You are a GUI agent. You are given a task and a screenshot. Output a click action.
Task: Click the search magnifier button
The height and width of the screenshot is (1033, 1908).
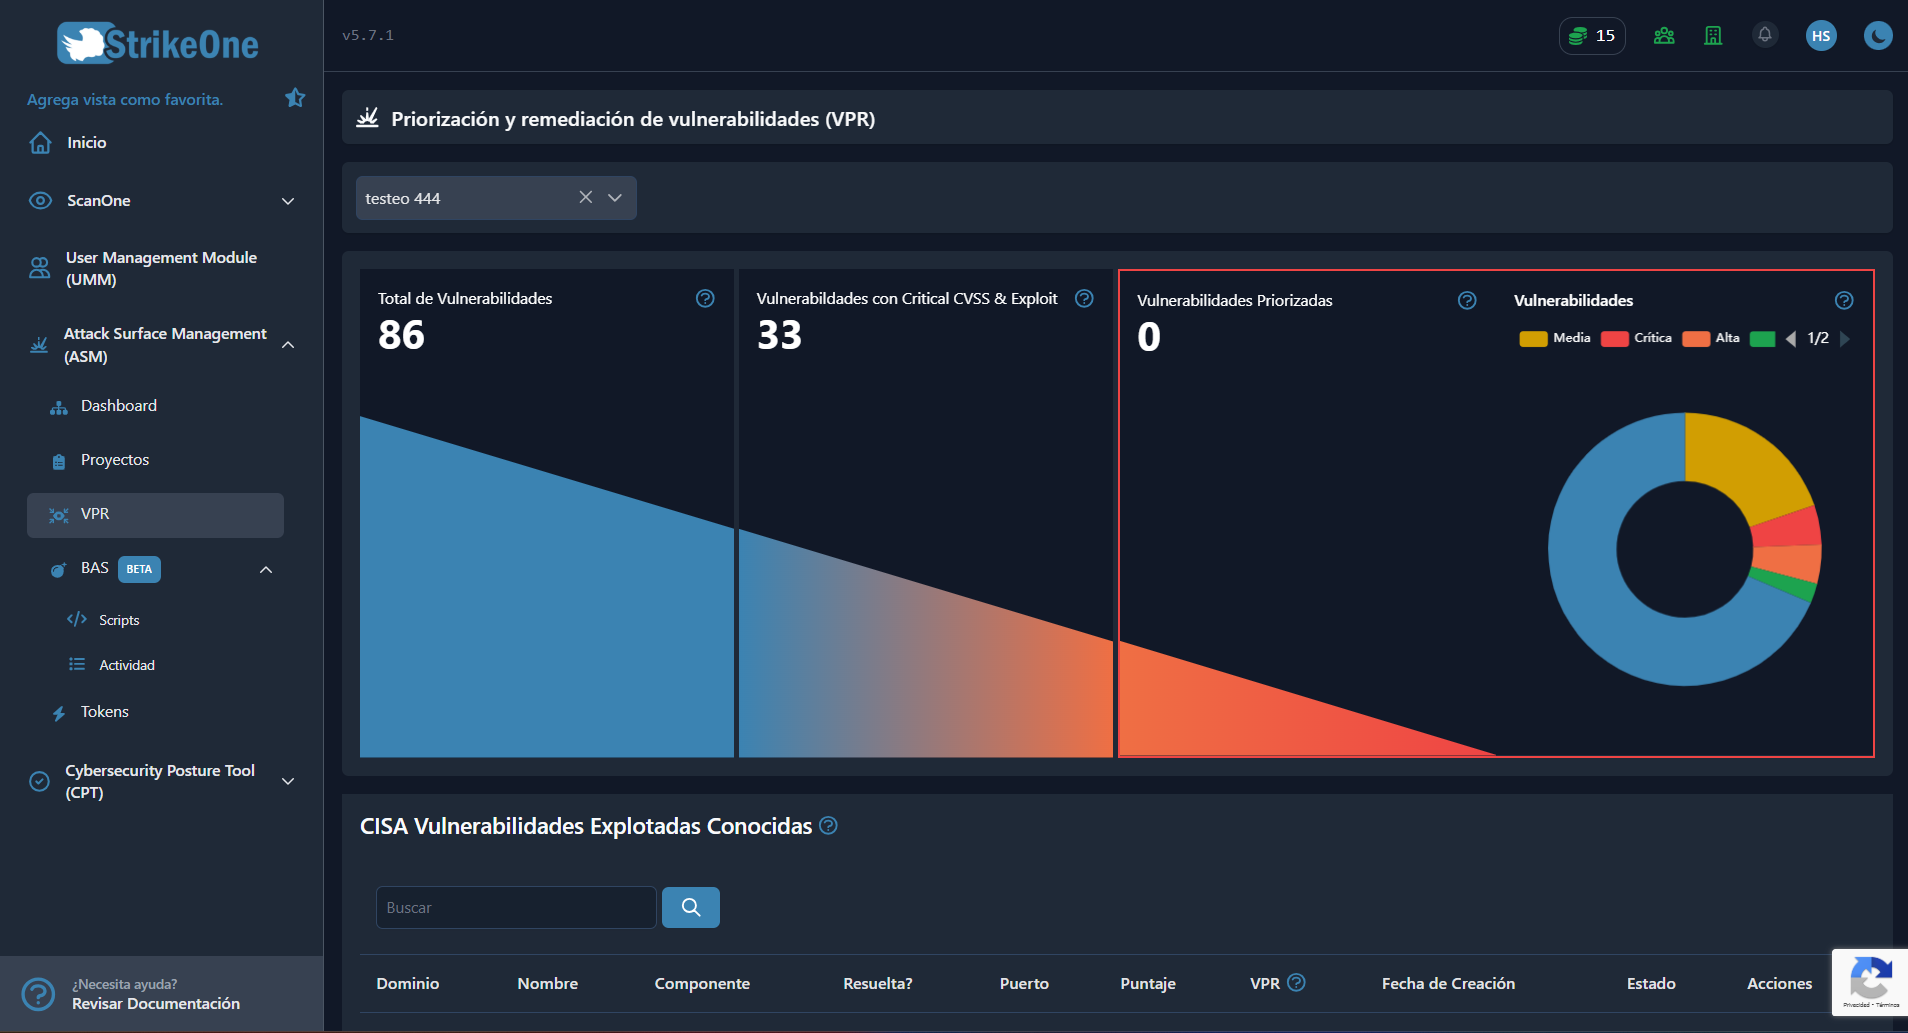(690, 907)
